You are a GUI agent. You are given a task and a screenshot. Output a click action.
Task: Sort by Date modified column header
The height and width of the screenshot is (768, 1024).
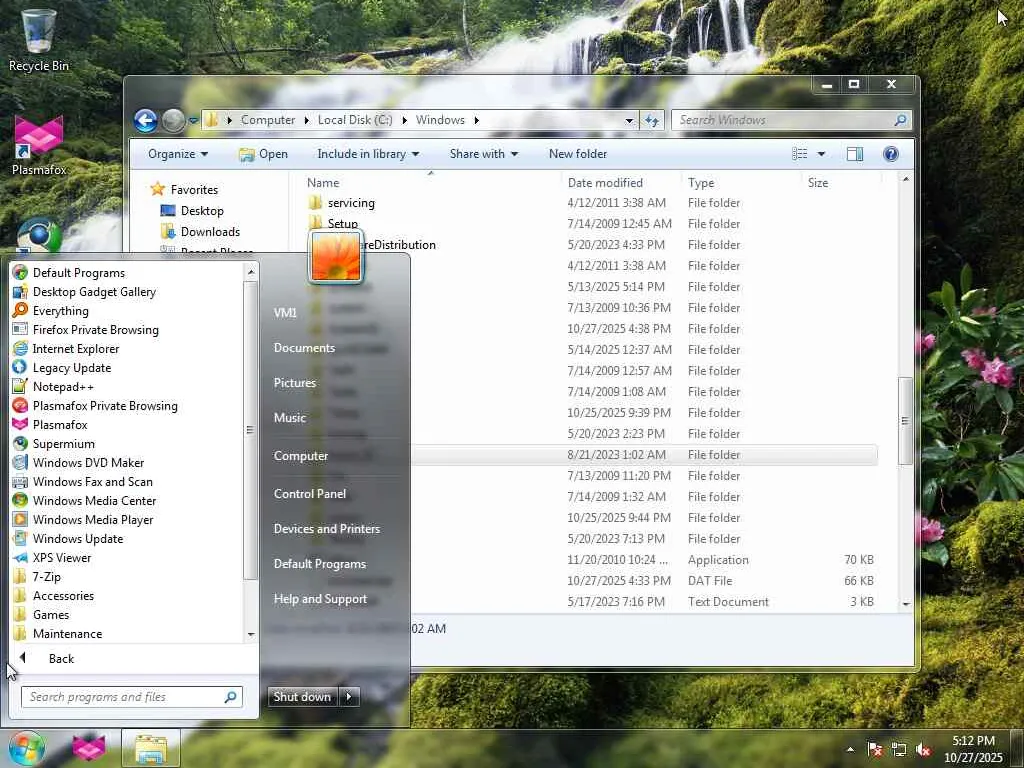point(605,183)
